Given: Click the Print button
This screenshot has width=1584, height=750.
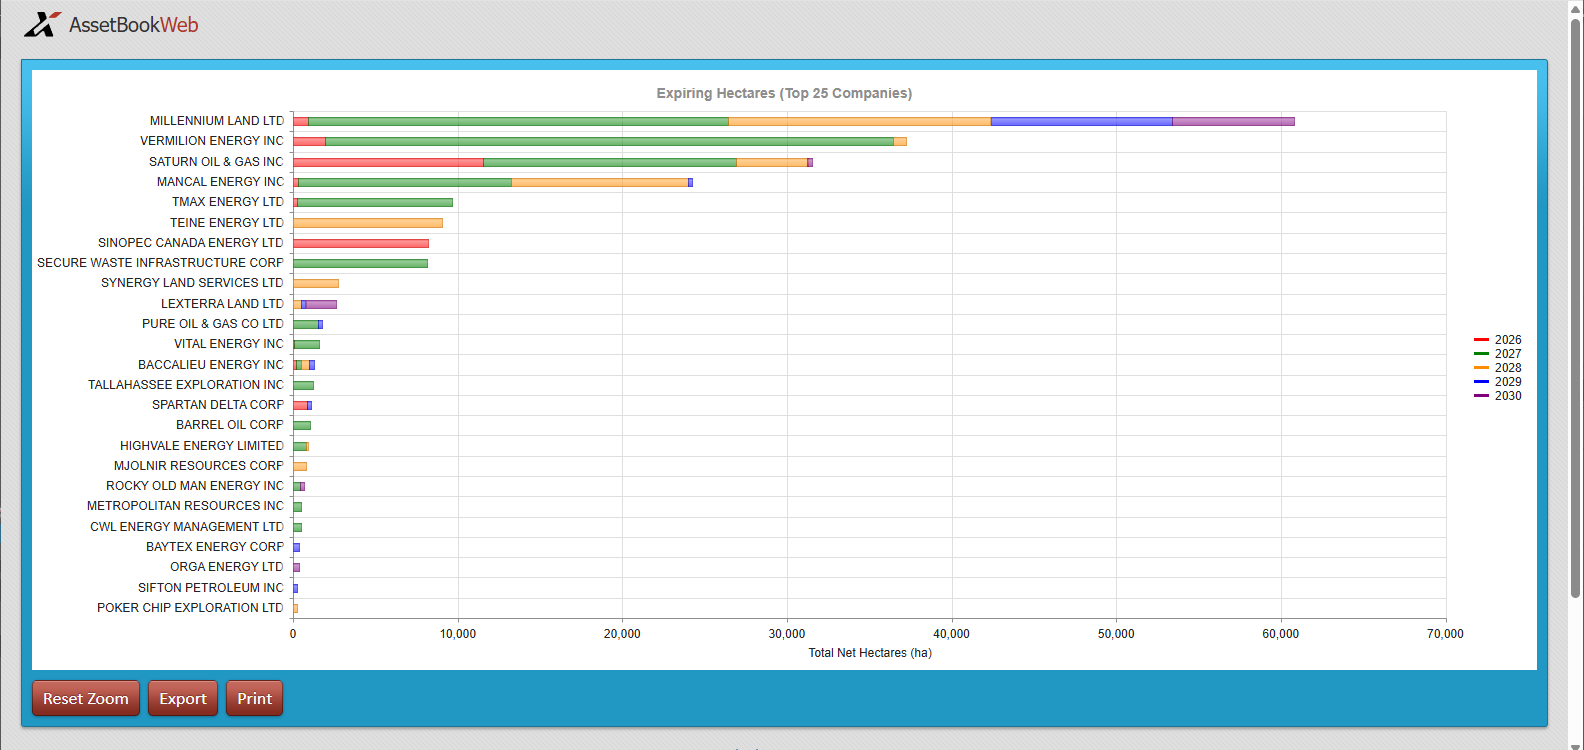Looking at the screenshot, I should click(x=254, y=698).
